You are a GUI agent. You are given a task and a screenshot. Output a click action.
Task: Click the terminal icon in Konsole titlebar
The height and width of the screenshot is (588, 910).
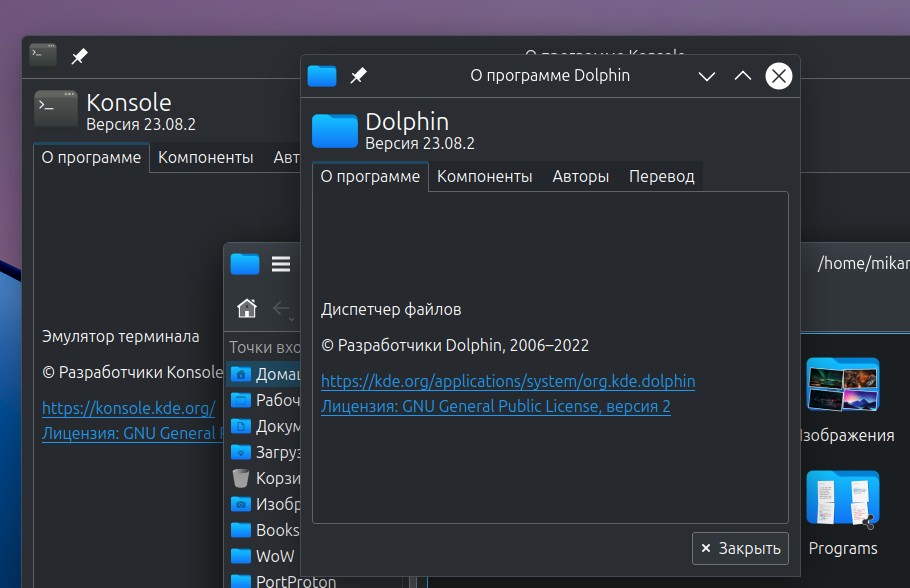point(43,55)
